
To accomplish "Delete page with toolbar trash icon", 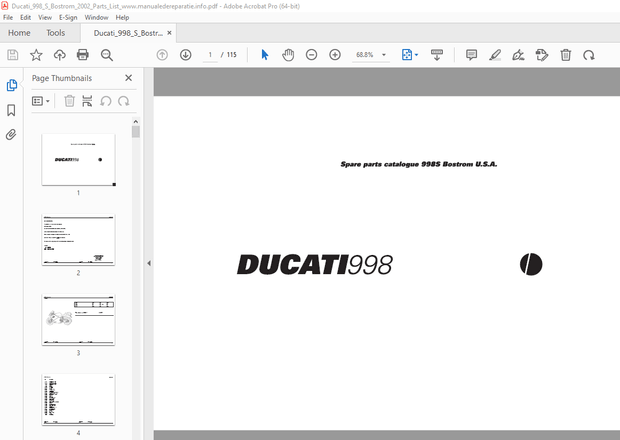I will click(x=566, y=55).
